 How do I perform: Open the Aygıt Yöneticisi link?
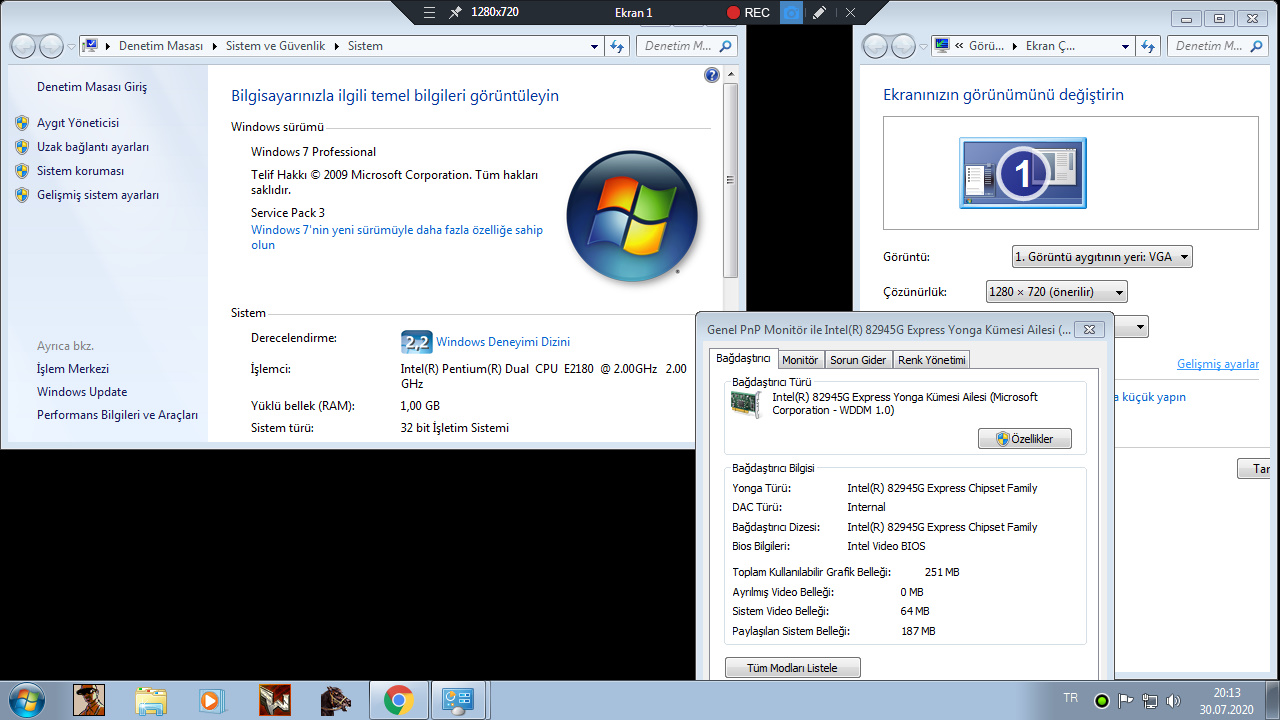[78, 123]
